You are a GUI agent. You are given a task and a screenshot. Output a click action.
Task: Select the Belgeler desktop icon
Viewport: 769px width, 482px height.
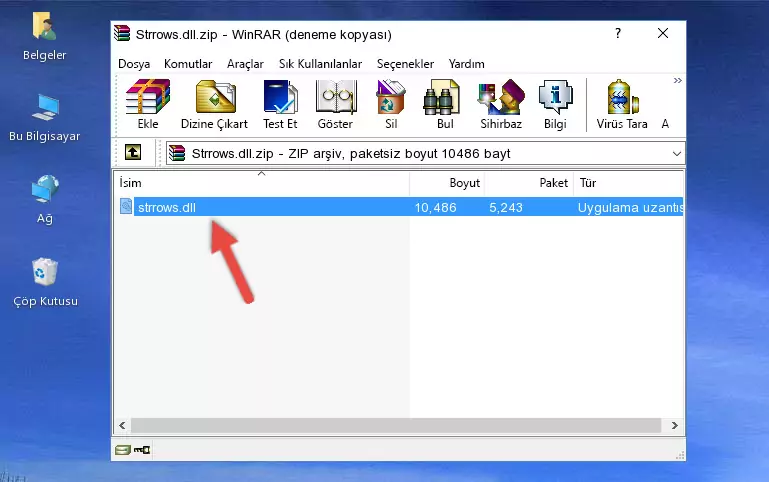(x=45, y=37)
